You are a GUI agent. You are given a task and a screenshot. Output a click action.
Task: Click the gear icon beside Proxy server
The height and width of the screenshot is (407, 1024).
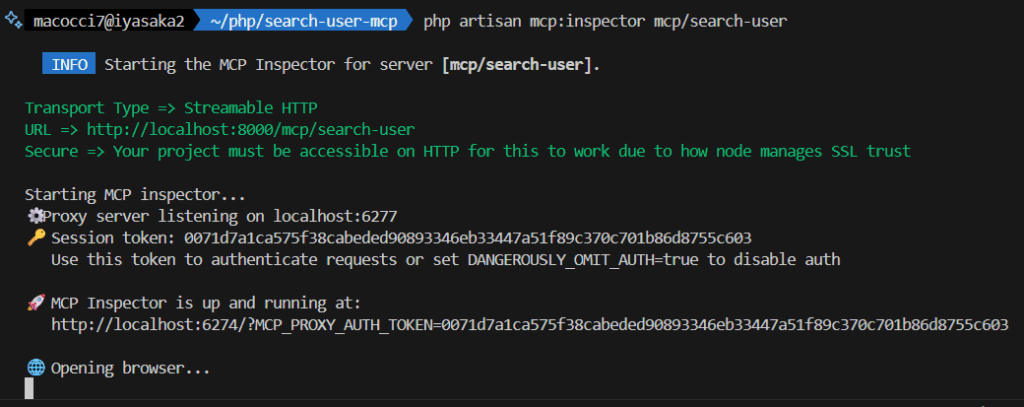pos(36,216)
